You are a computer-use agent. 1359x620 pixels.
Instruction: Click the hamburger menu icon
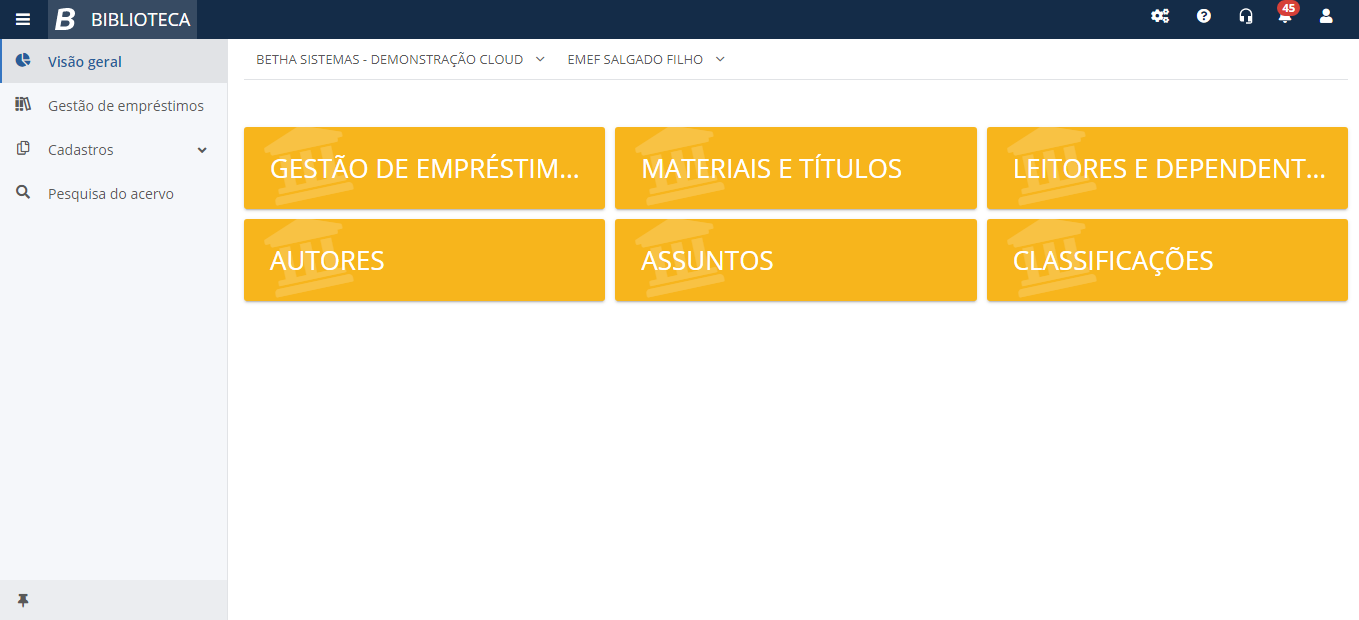(x=23, y=19)
